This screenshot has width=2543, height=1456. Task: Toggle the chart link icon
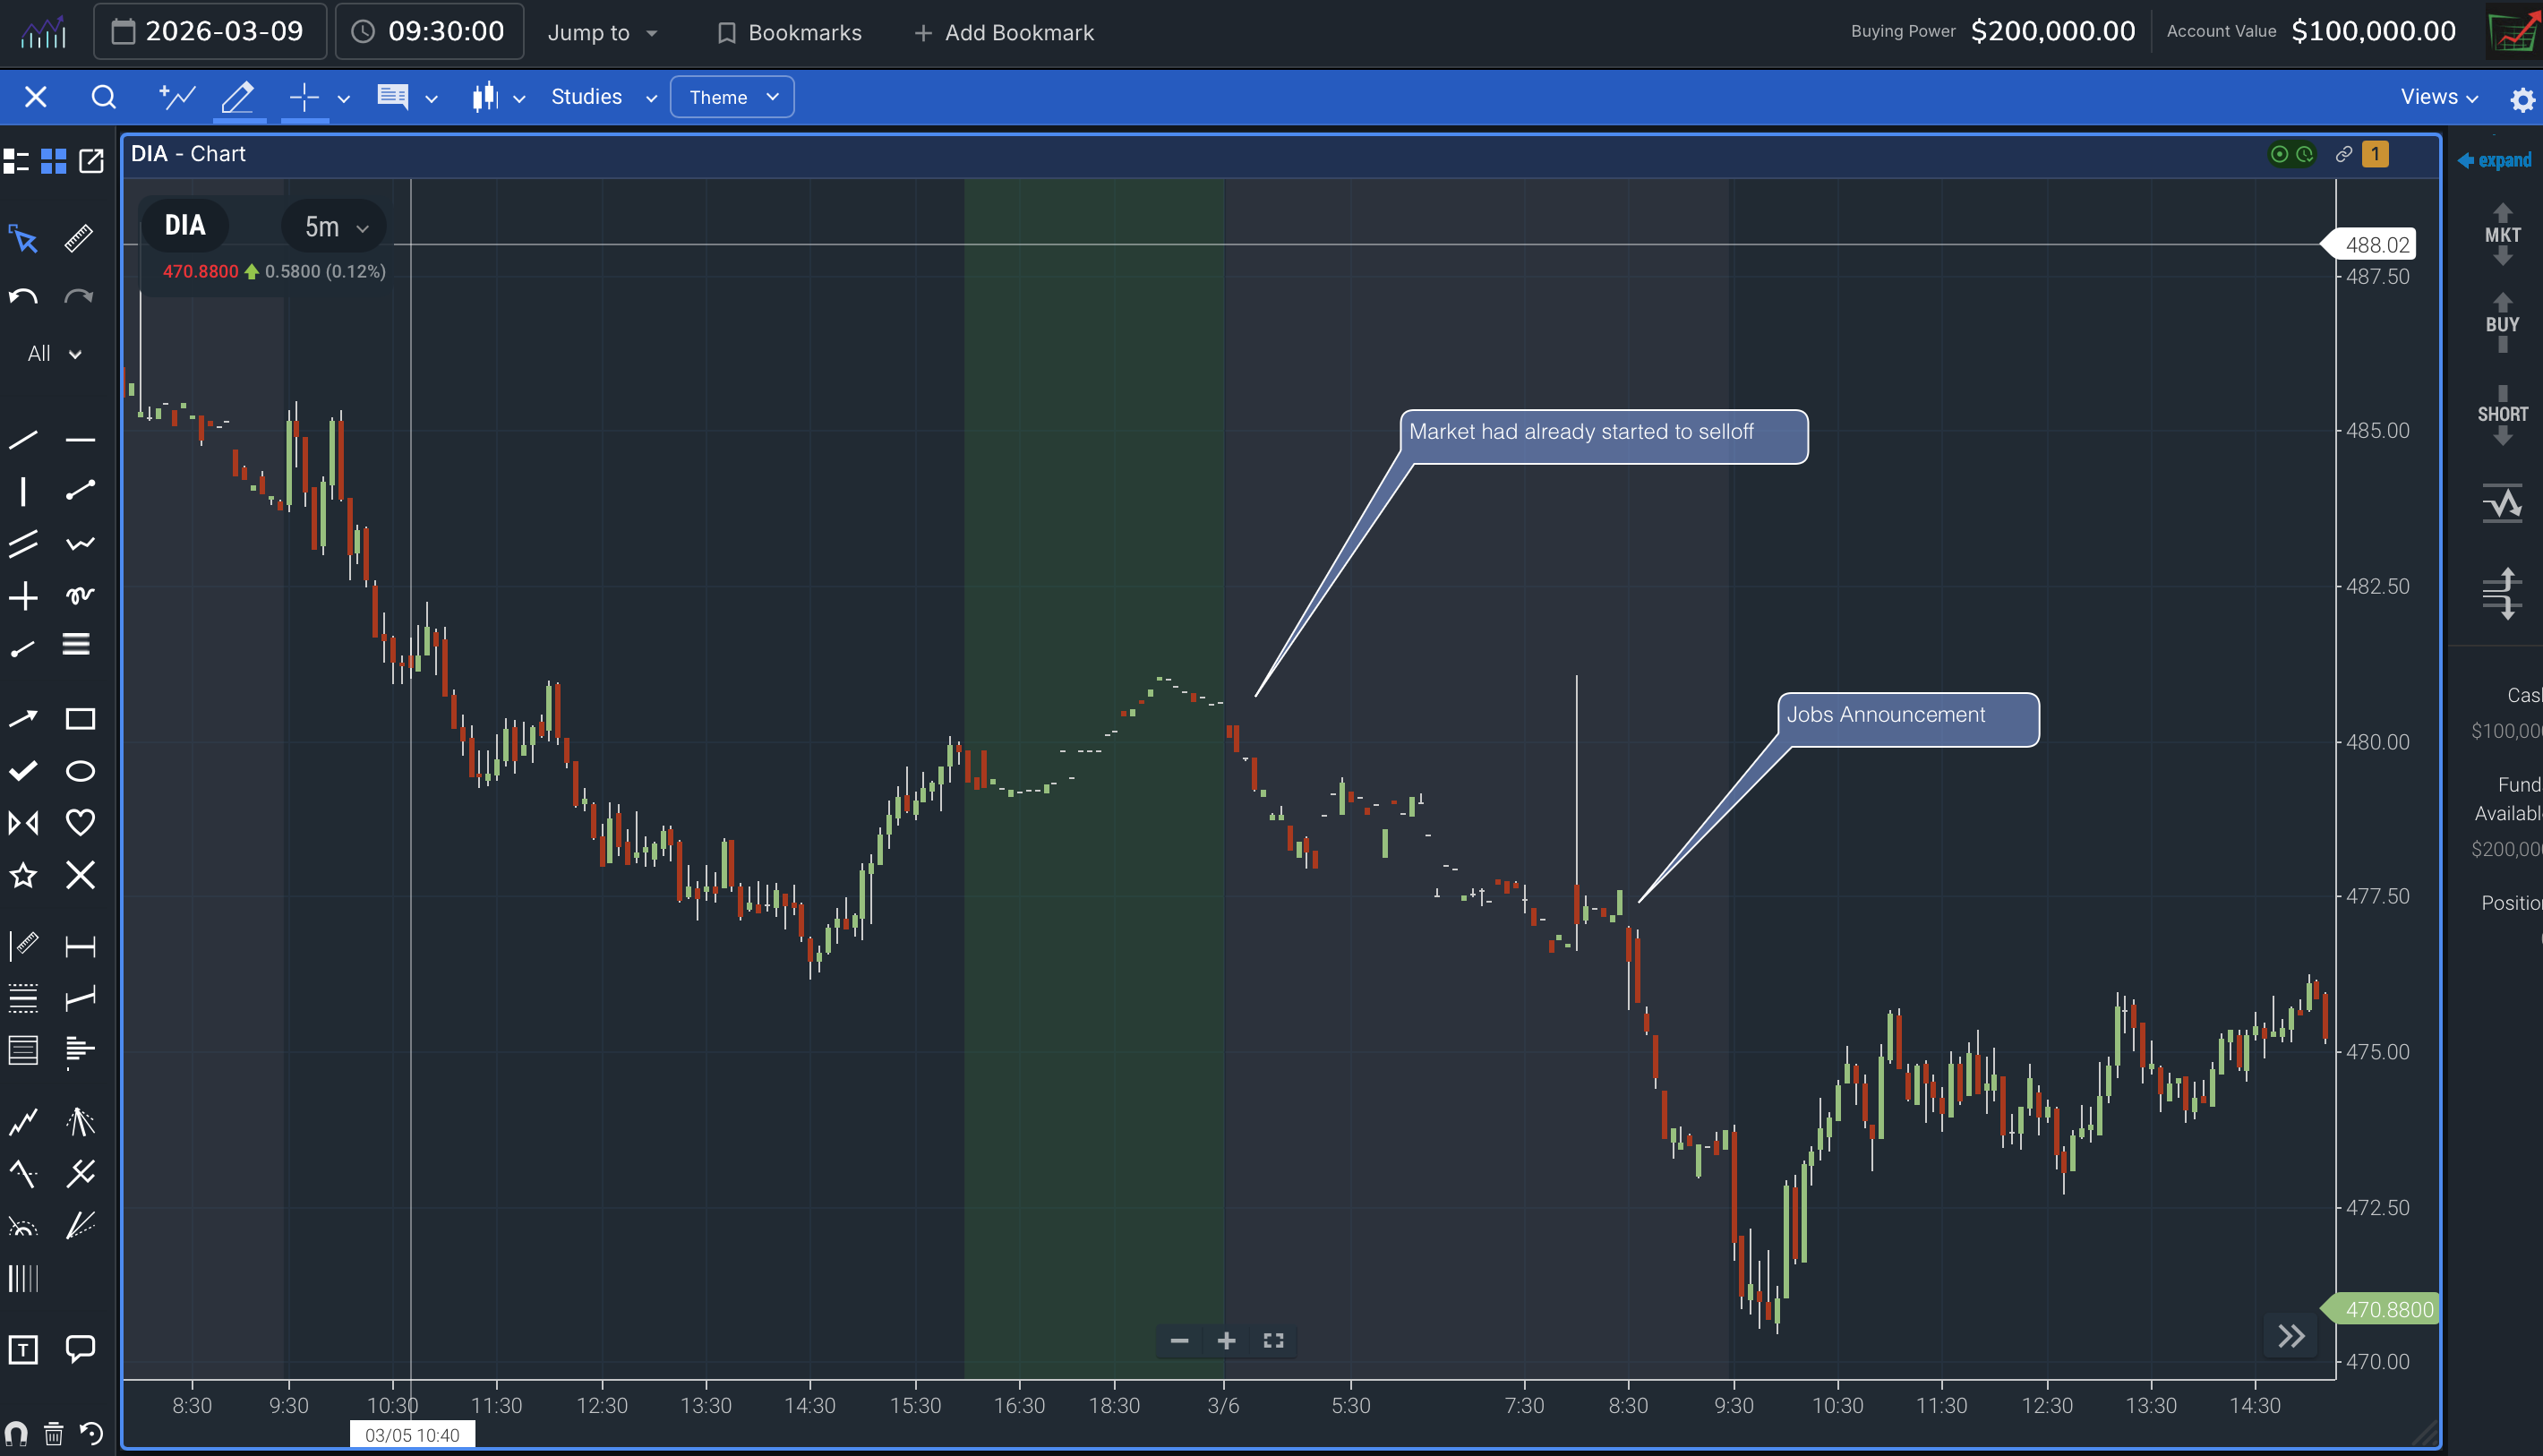(x=2343, y=153)
